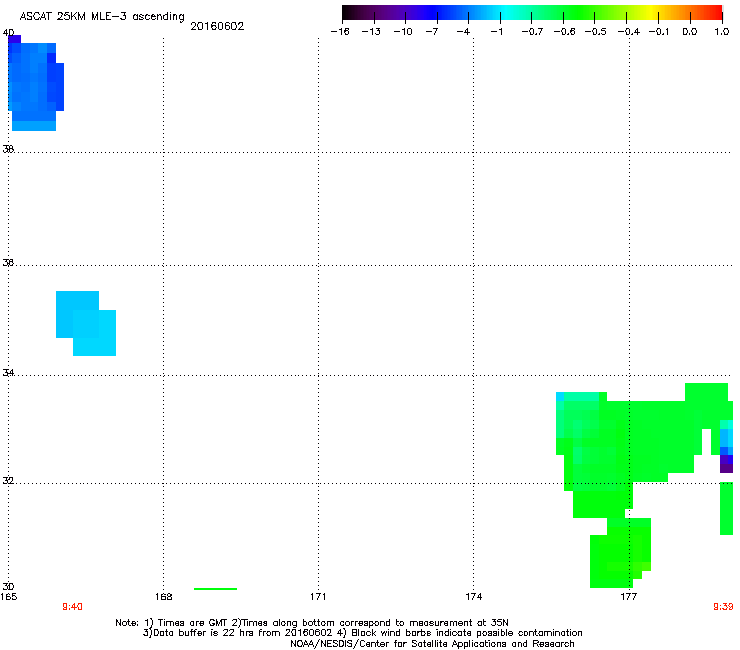Viewport: 740px width, 650px height.
Task: Click the longitude label 174
Action: pos(473,597)
